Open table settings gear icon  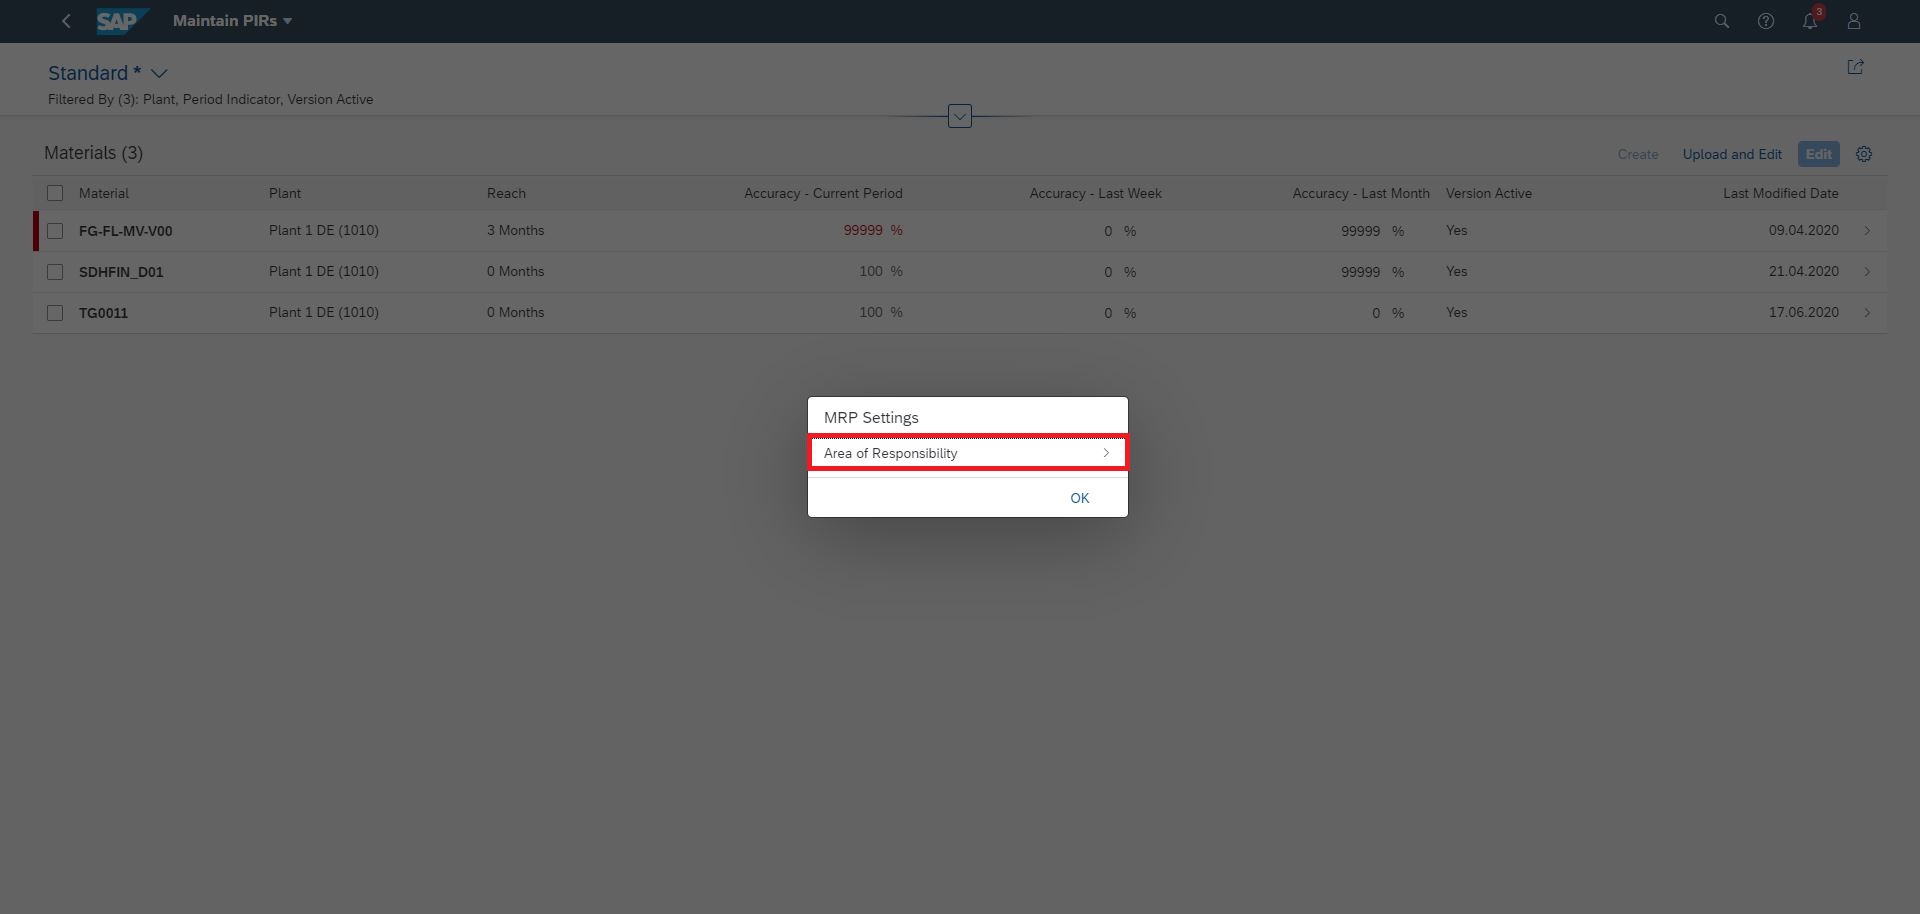tap(1864, 154)
